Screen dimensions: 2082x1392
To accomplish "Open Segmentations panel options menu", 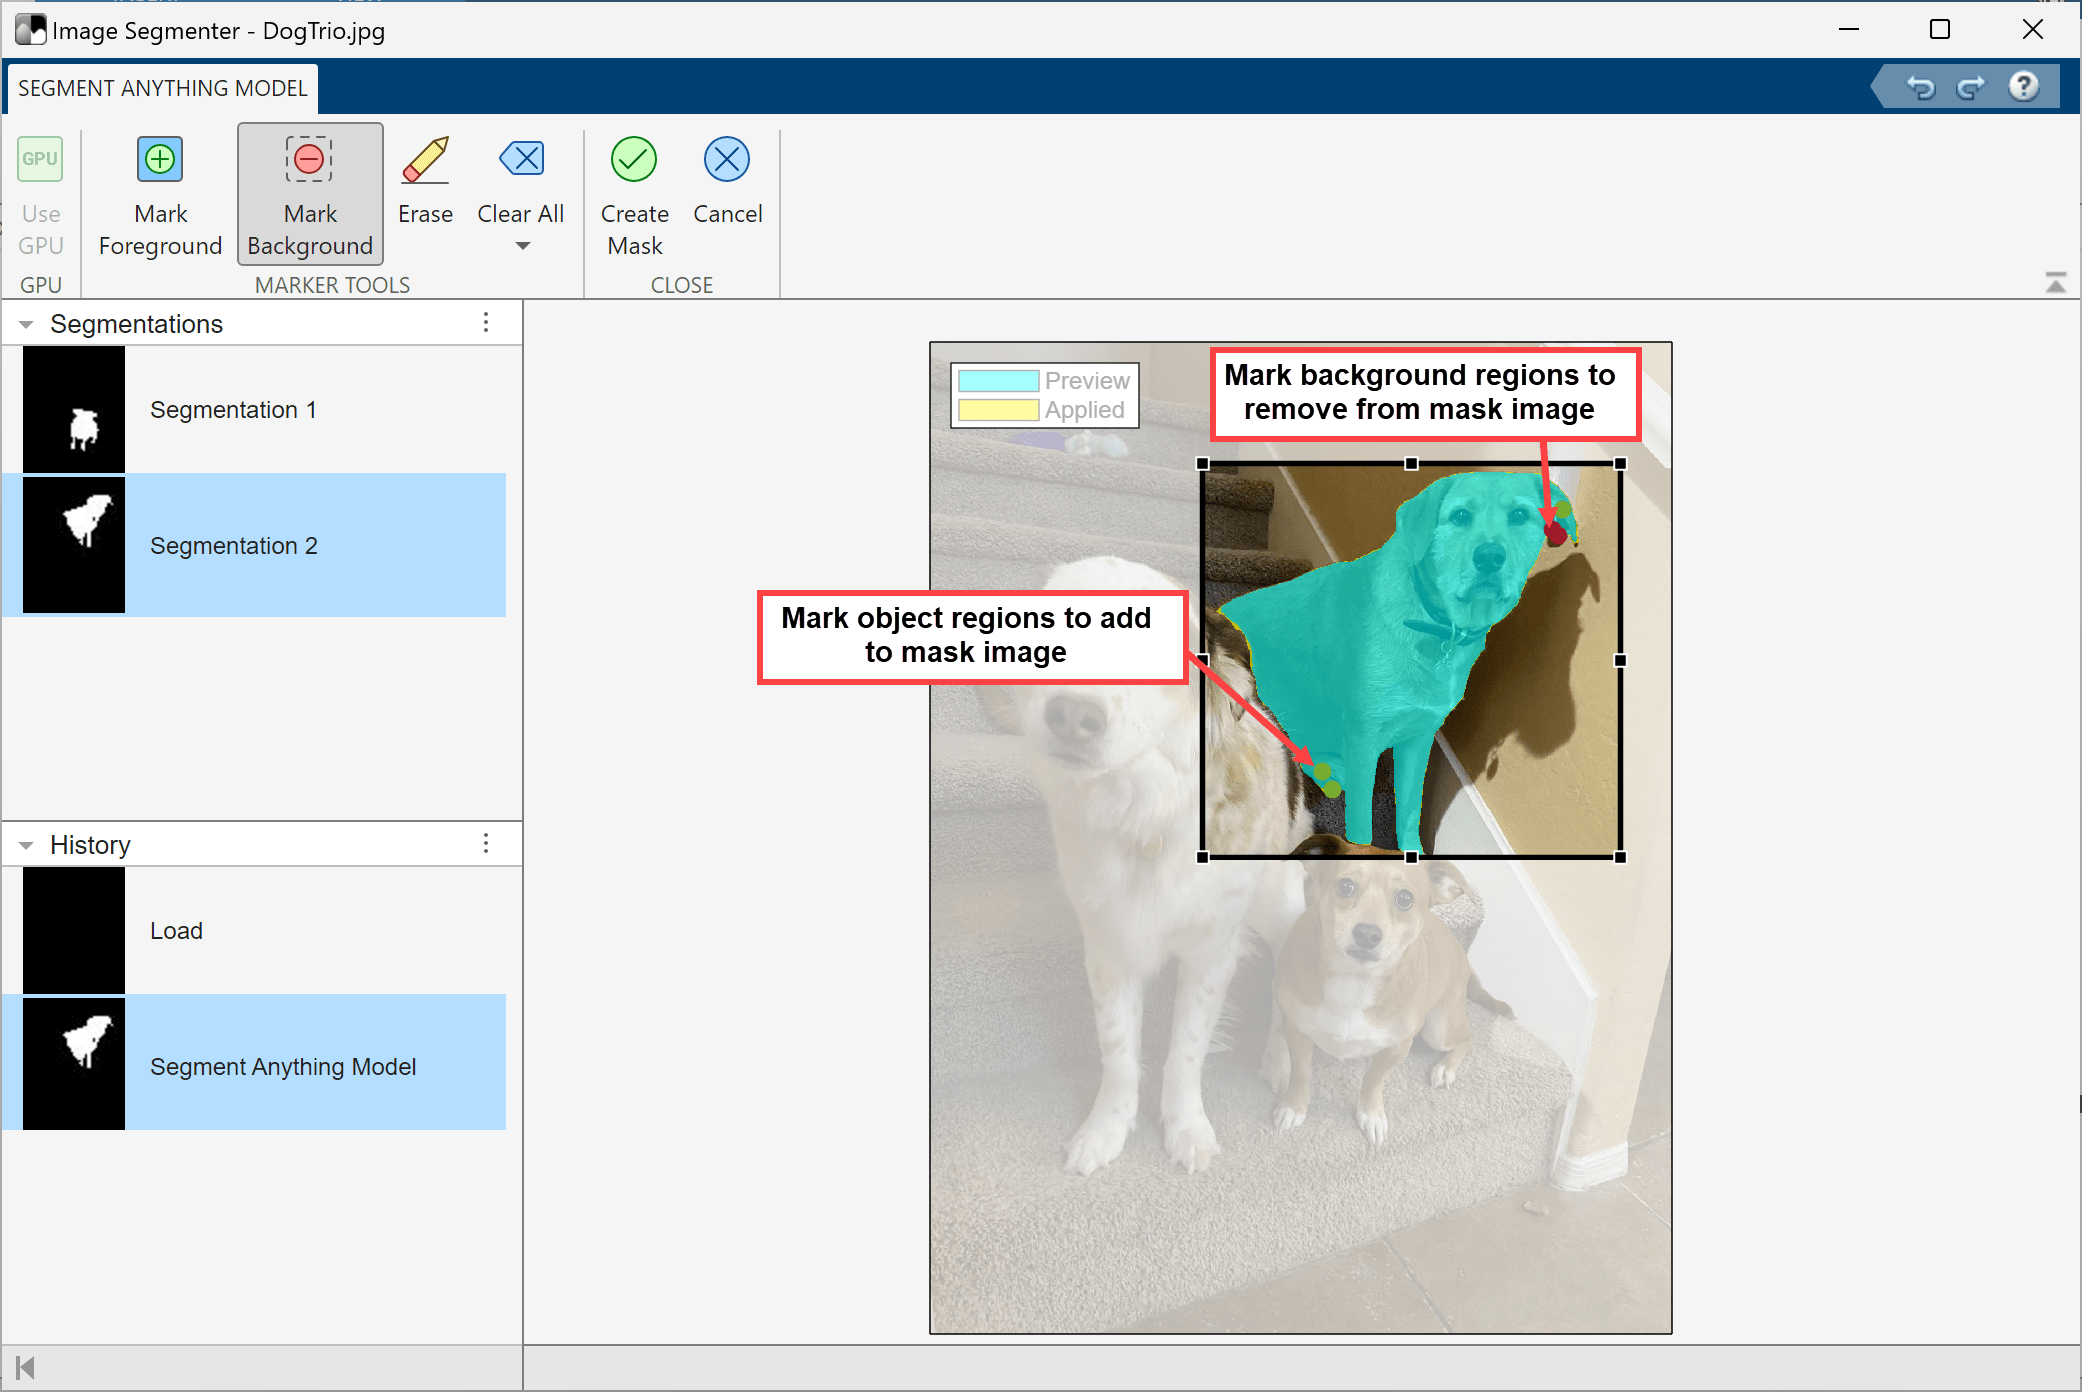I will point(486,323).
